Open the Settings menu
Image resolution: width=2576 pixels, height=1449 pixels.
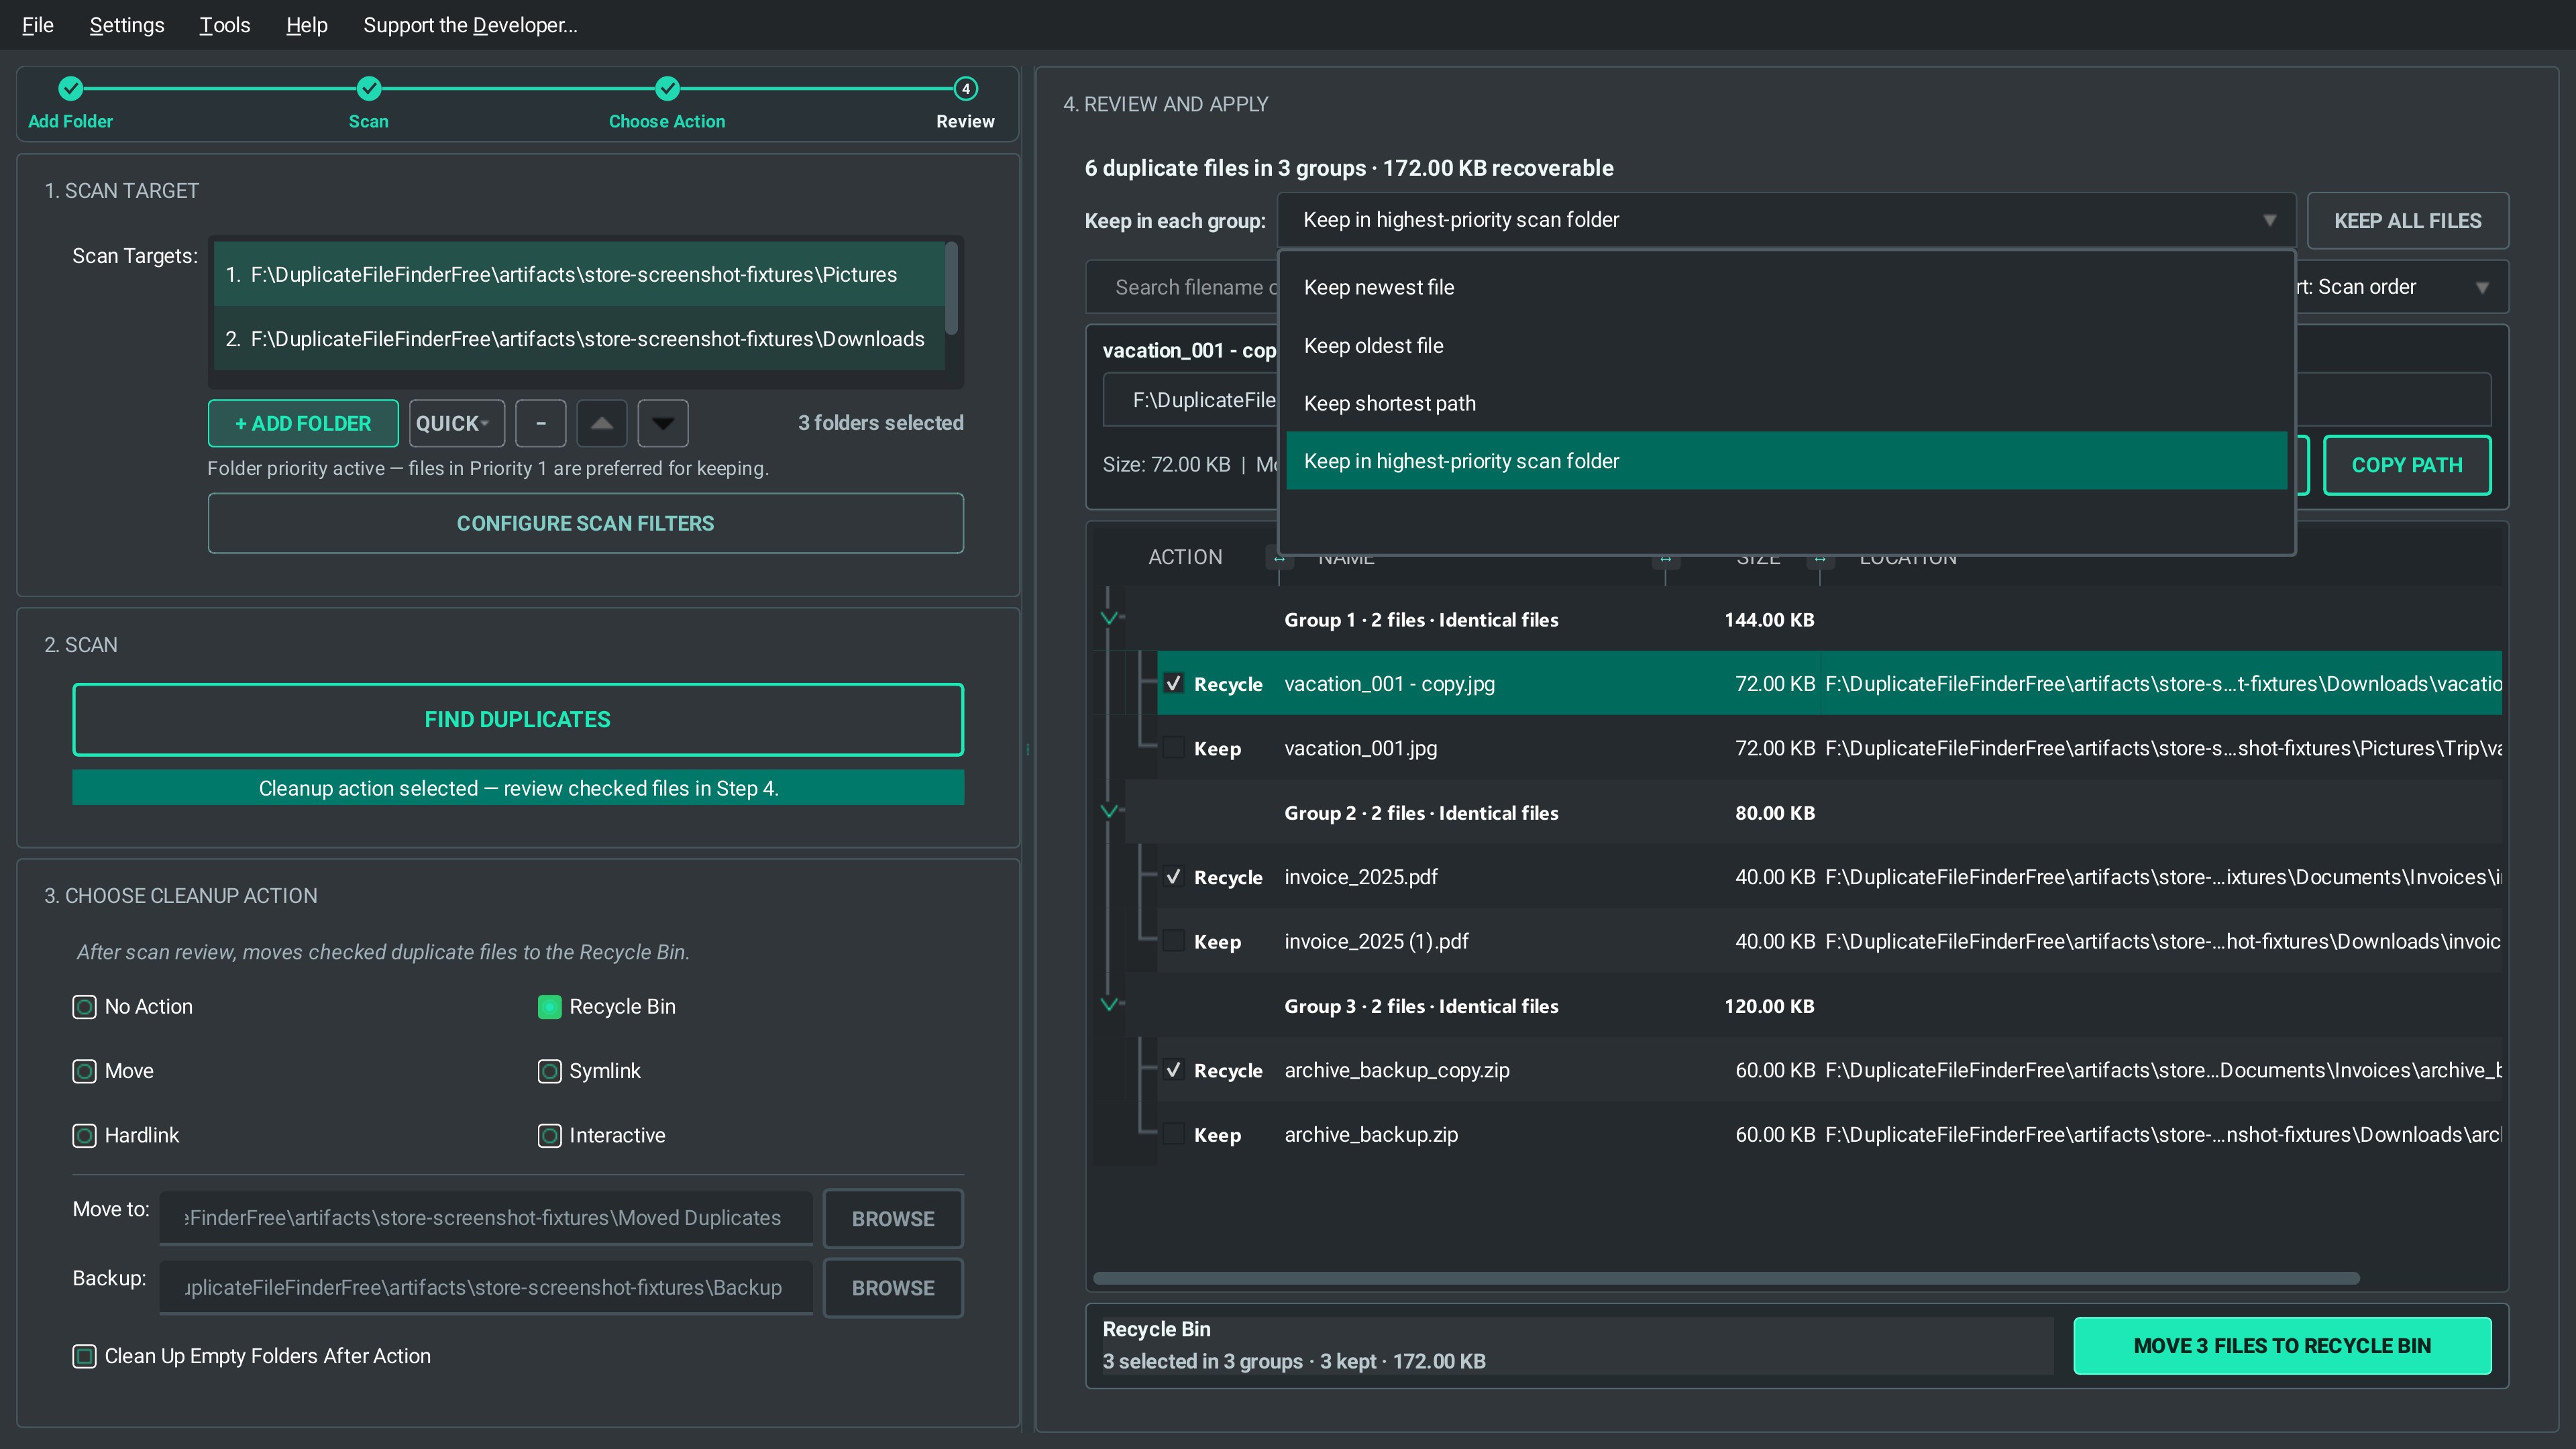pyautogui.click(x=127, y=25)
